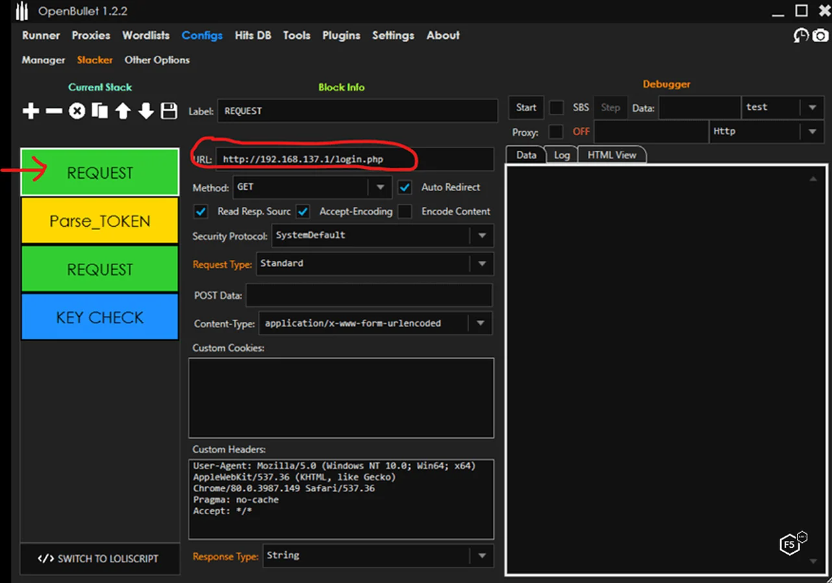Move selected block up with arrow icon
This screenshot has width=832, height=583.
point(123,111)
